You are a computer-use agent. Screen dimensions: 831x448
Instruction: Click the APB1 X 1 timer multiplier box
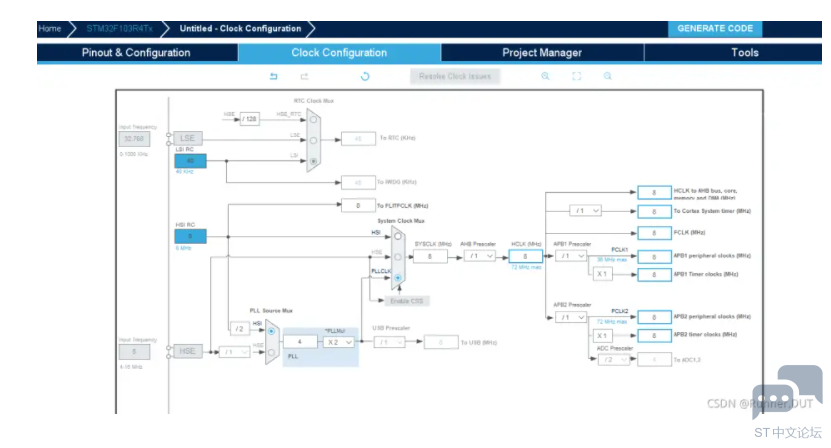(x=602, y=274)
